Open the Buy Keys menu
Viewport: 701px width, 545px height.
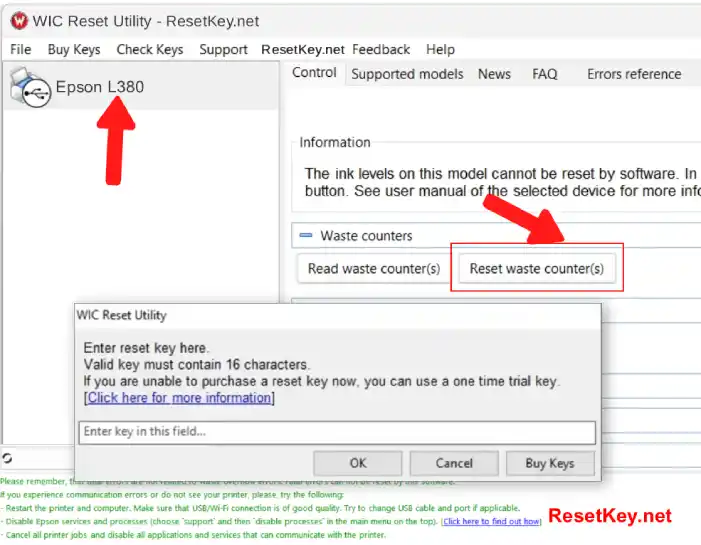pos(74,49)
